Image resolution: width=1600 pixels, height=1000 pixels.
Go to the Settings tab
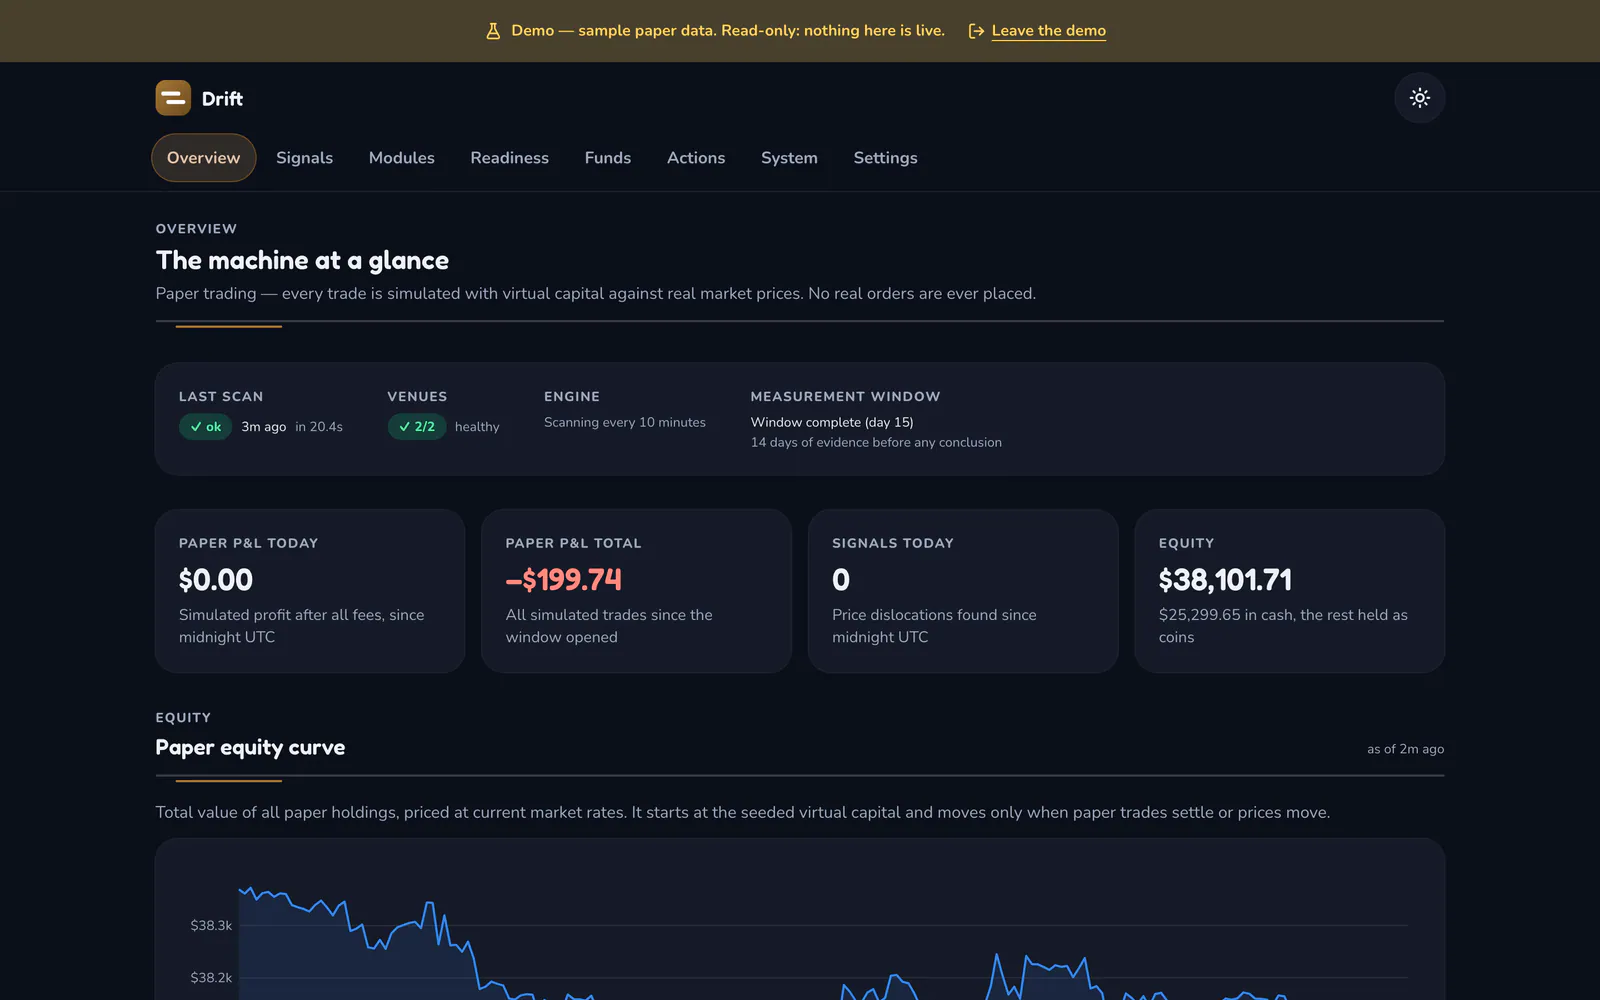(x=885, y=158)
